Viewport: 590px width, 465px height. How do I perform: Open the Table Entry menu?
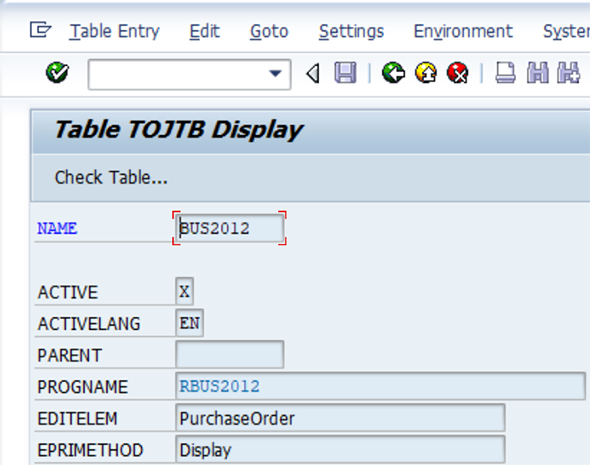click(115, 31)
